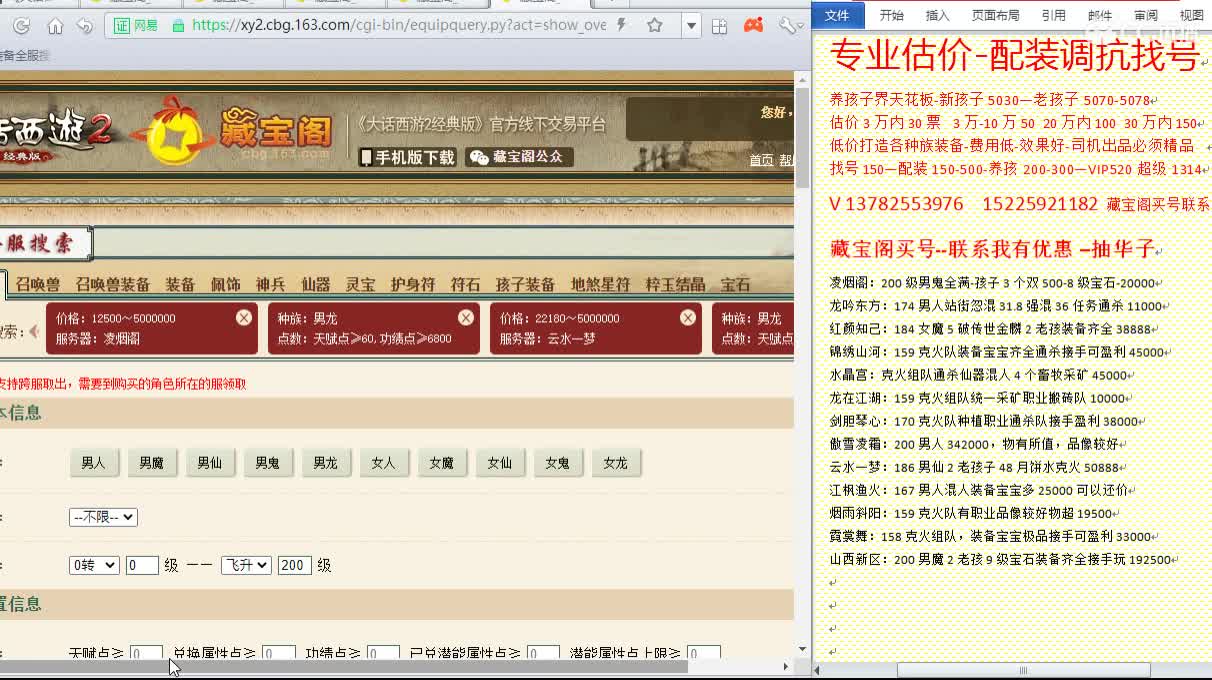This screenshot has width=1212, height=680.
Task: Open the 神兵 tab
Action: pyautogui.click(x=270, y=284)
